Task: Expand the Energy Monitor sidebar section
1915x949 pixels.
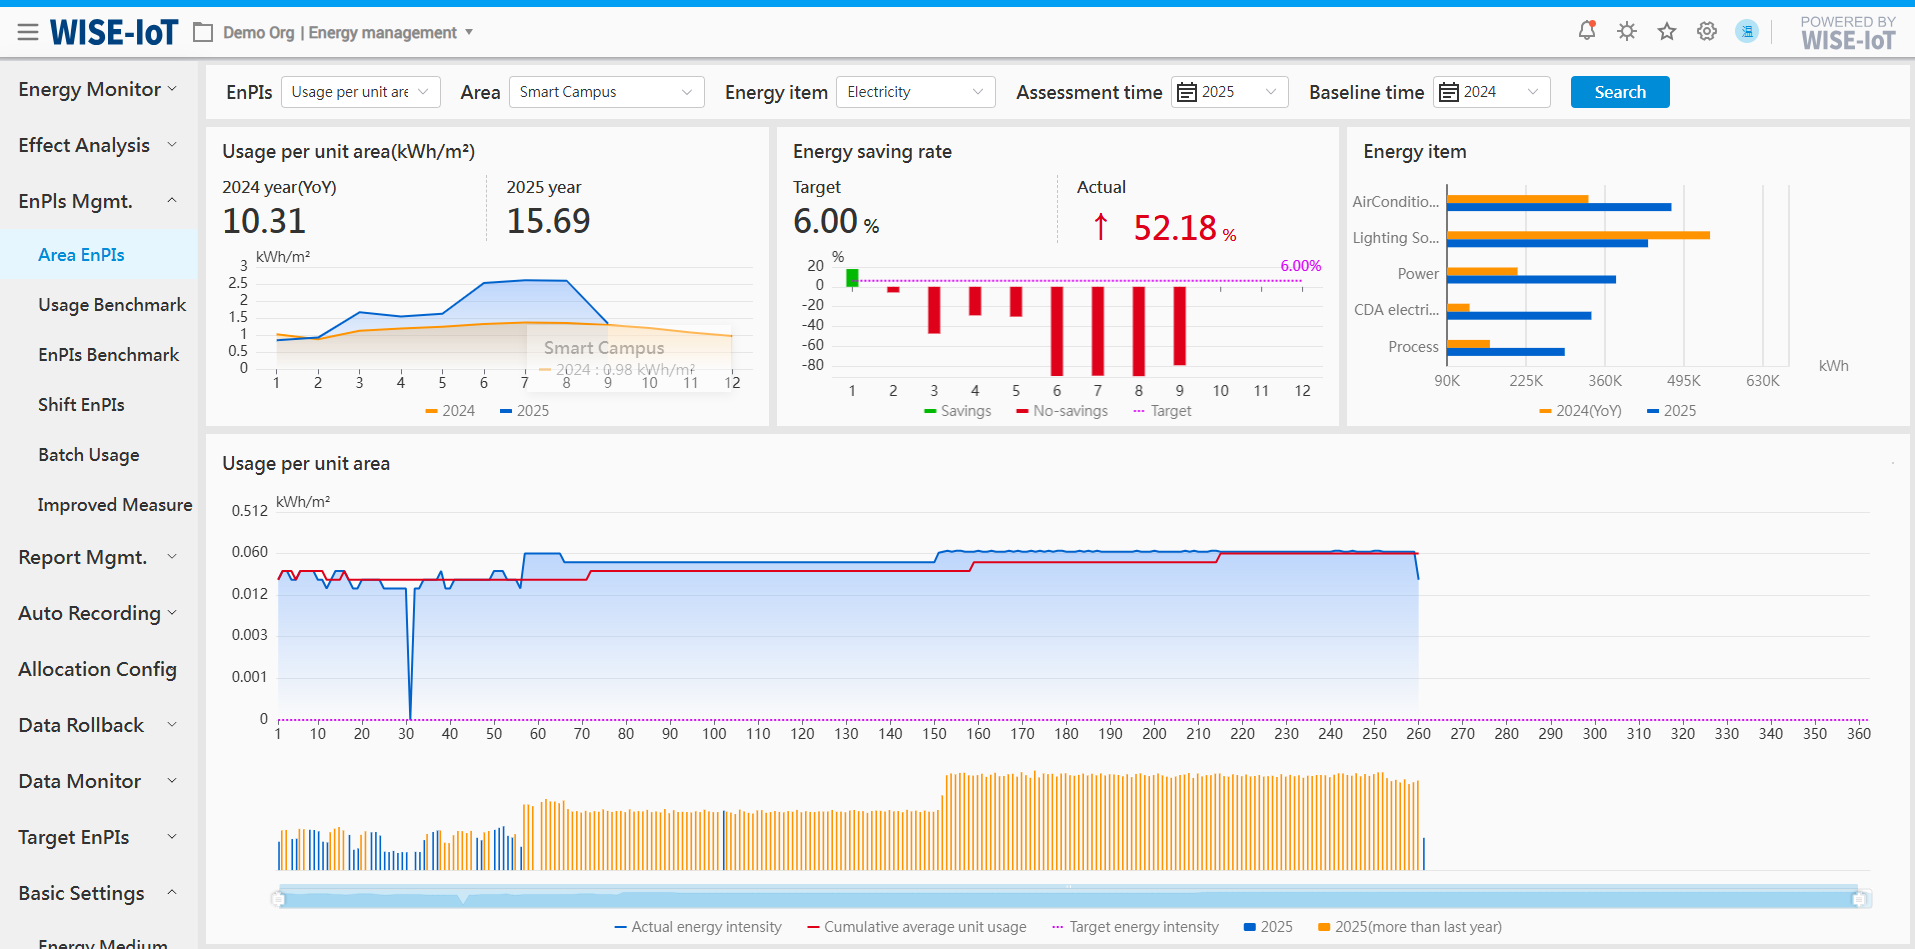Action: click(97, 89)
